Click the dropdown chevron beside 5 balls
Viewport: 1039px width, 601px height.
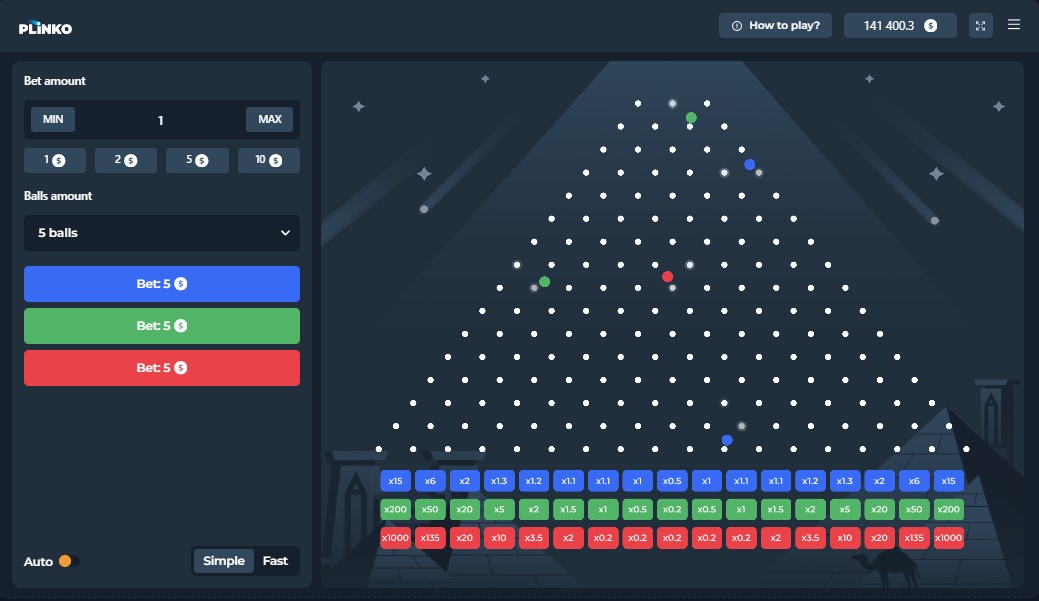[285, 233]
